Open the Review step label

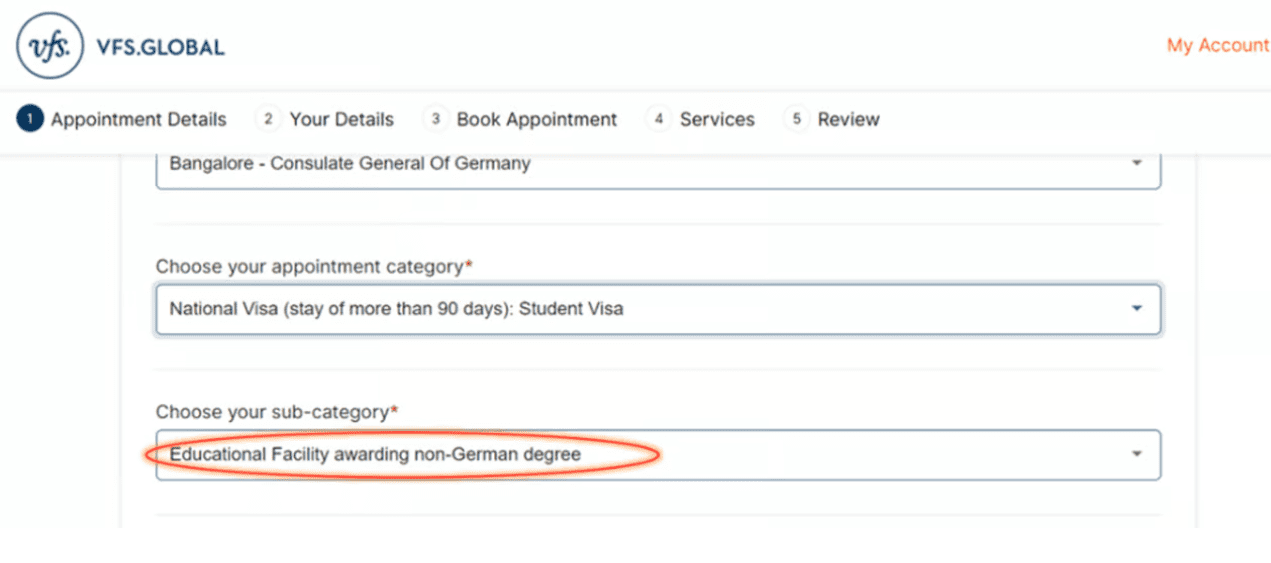pyautogui.click(x=849, y=120)
